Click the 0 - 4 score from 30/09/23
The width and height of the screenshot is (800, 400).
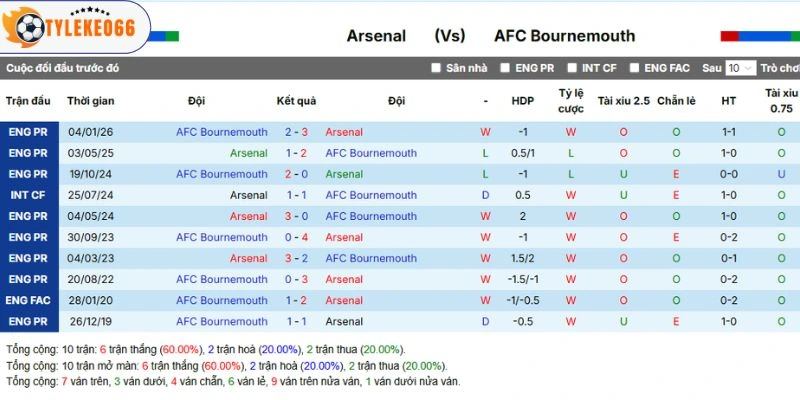[x=296, y=237]
